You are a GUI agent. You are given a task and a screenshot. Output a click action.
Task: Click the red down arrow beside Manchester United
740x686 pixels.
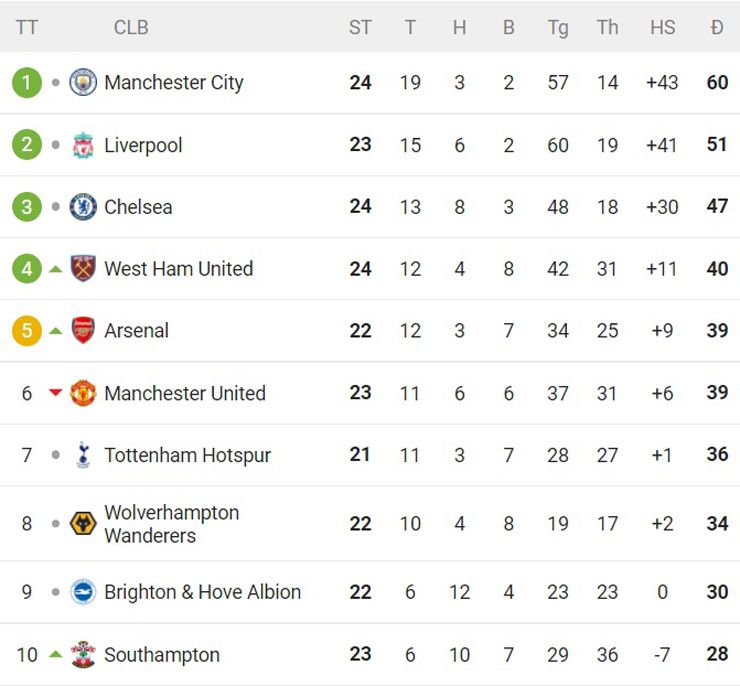point(56,393)
